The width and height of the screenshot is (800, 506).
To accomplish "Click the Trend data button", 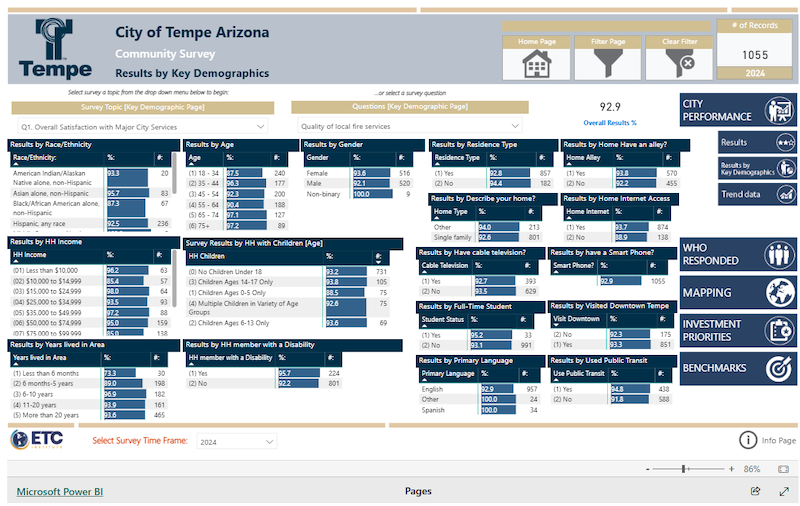I will point(757,195).
